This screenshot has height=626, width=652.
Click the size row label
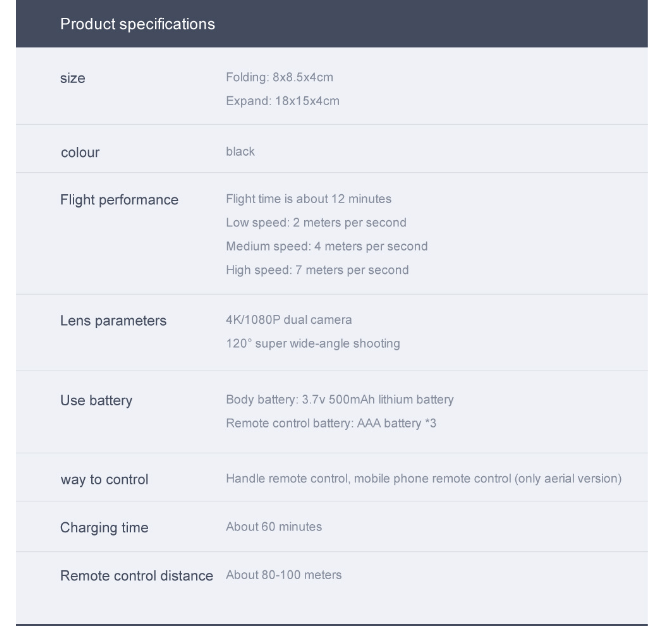tap(72, 79)
